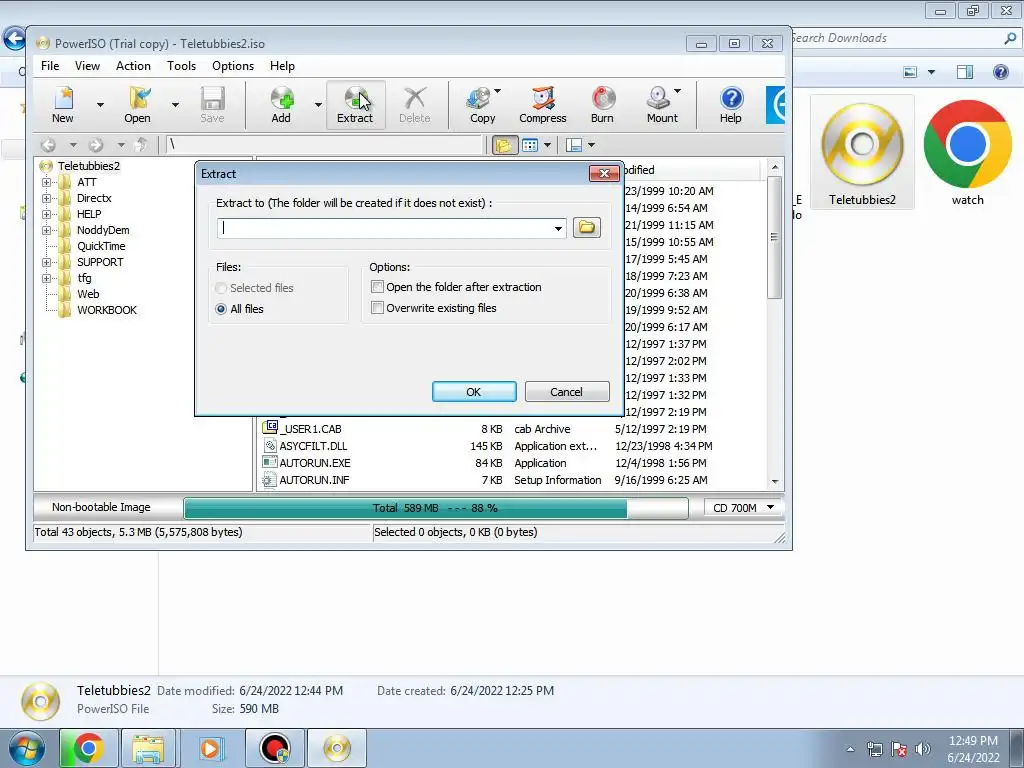Image resolution: width=1024 pixels, height=768 pixels.
Task: Click the Mount toolbar icon
Action: pyautogui.click(x=662, y=104)
